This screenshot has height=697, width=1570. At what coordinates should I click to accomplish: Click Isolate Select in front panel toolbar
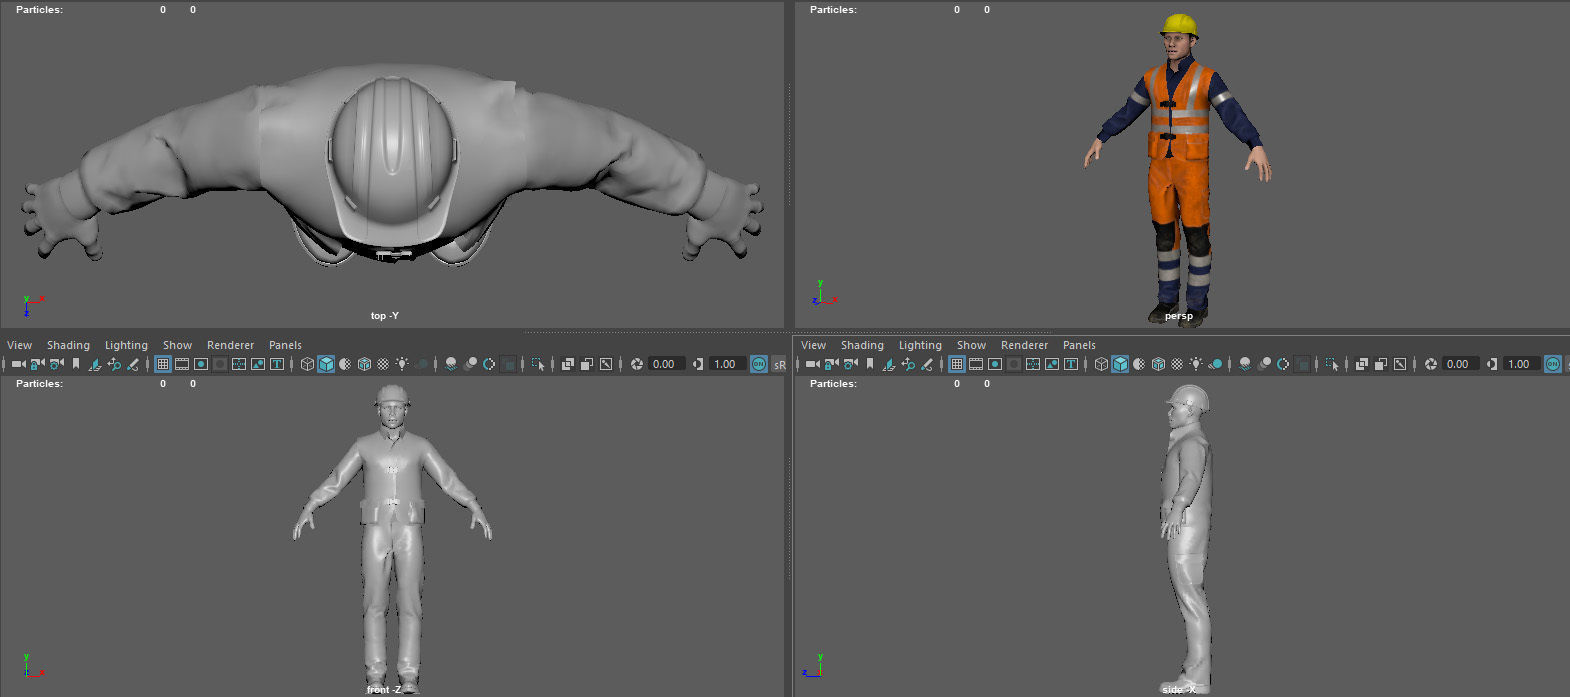[x=538, y=364]
